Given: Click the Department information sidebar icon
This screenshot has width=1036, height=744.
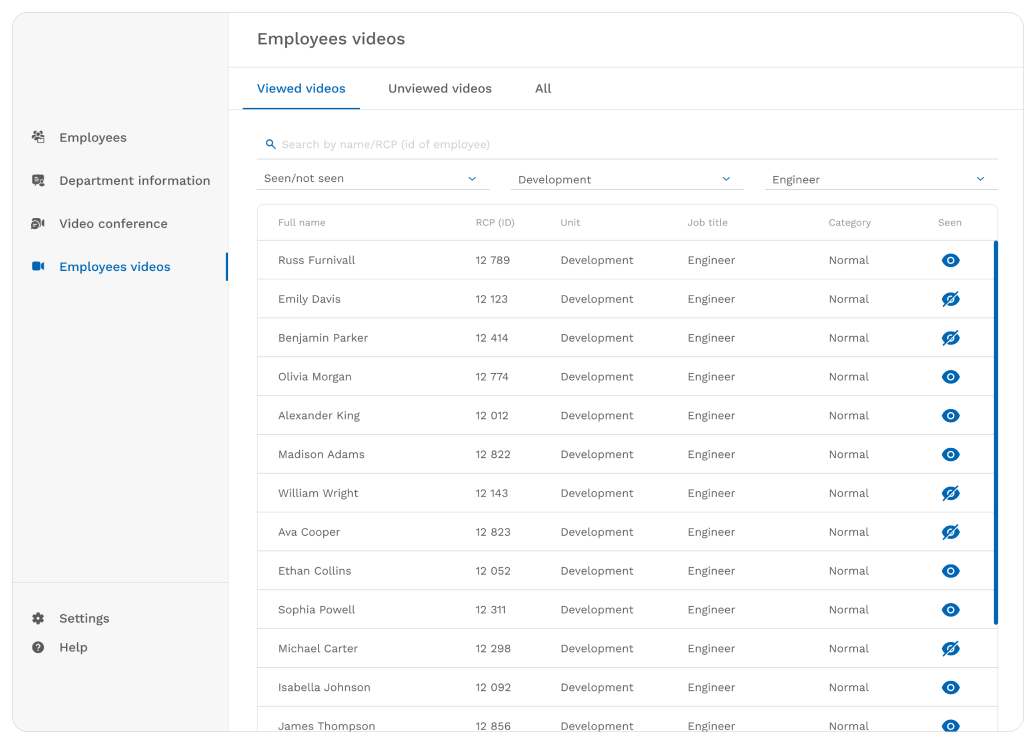Looking at the screenshot, I should pos(38,180).
